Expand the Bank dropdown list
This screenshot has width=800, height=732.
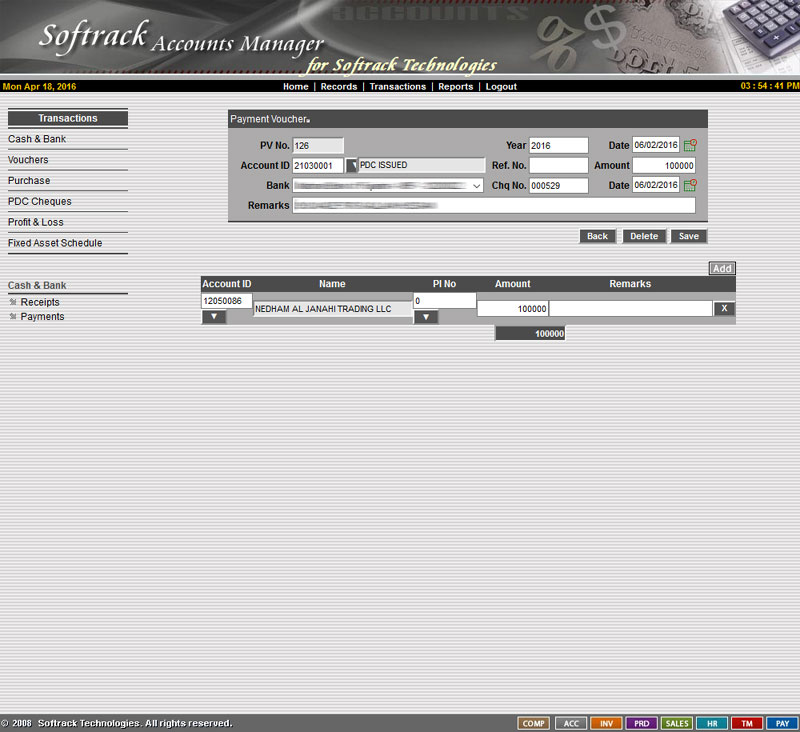(x=476, y=186)
